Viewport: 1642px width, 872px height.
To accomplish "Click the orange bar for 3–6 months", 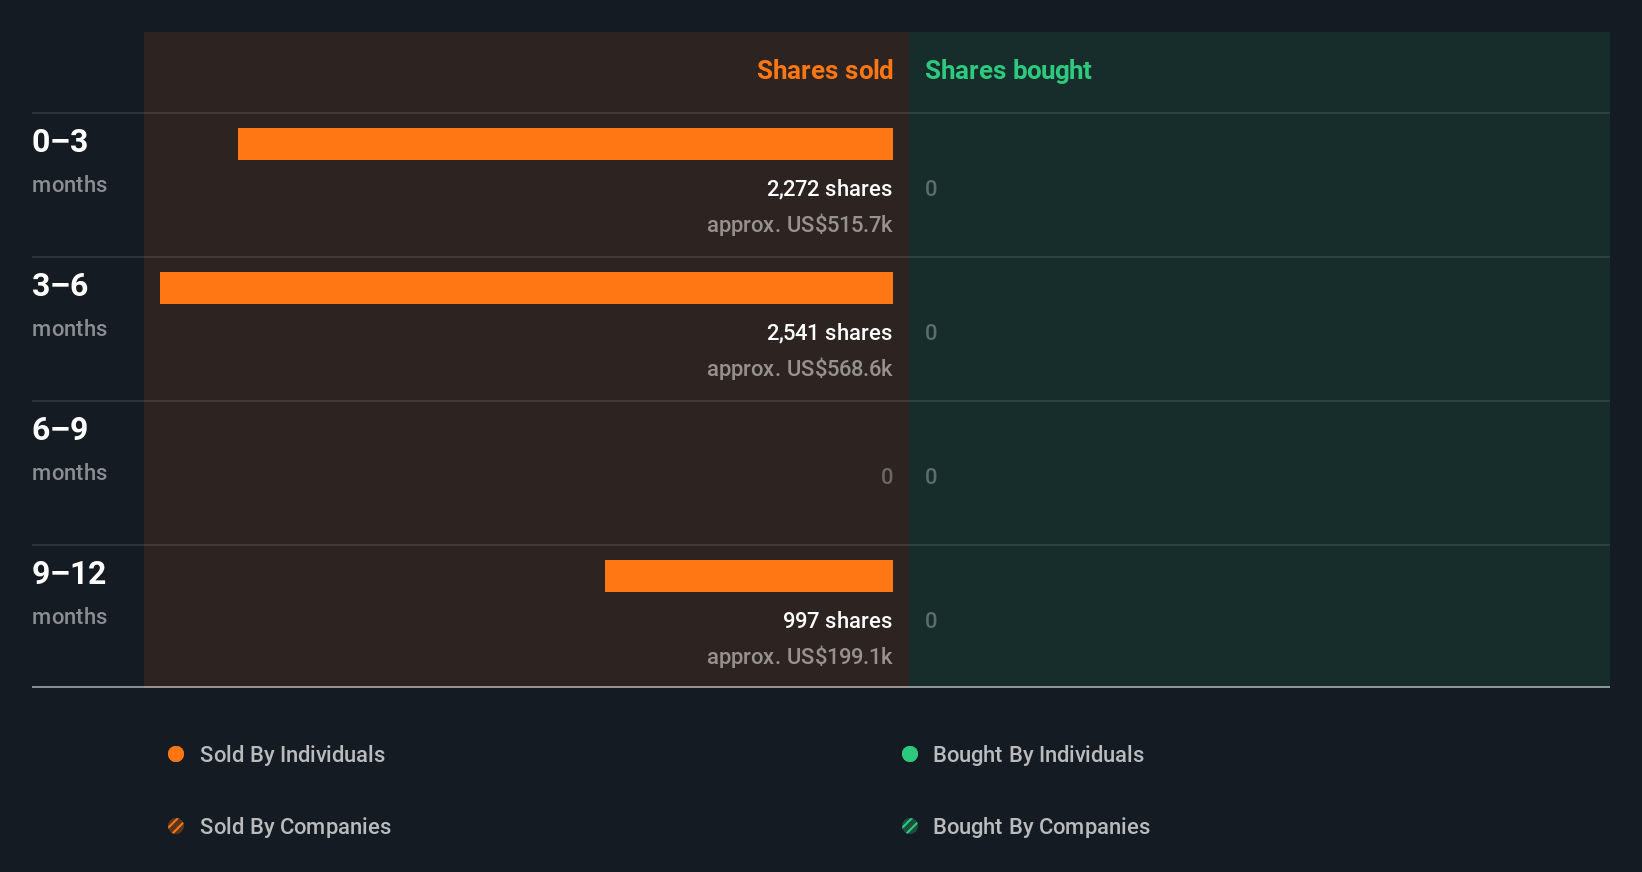I will (x=526, y=288).
